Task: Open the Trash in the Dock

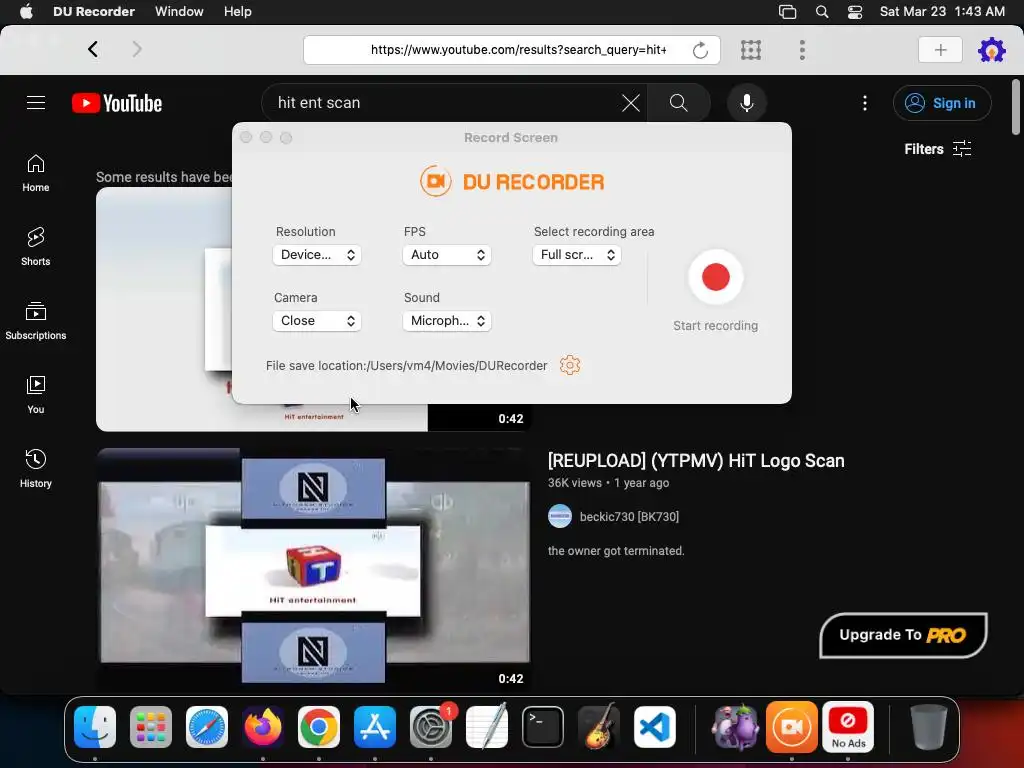Action: pos(929,727)
